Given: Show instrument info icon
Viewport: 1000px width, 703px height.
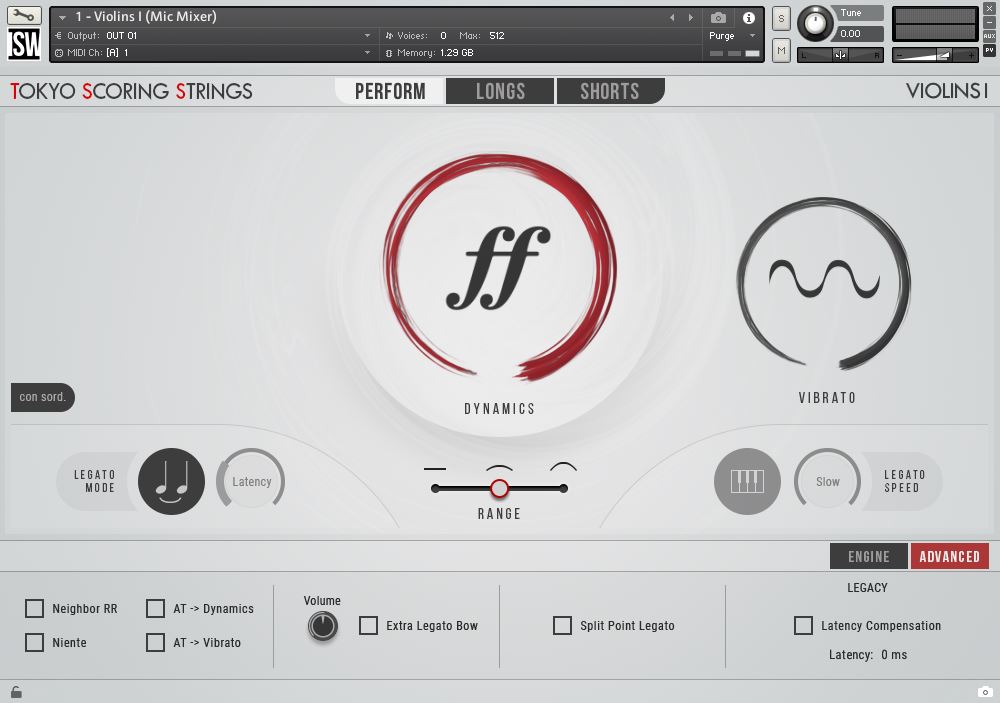Looking at the screenshot, I should 749,17.
